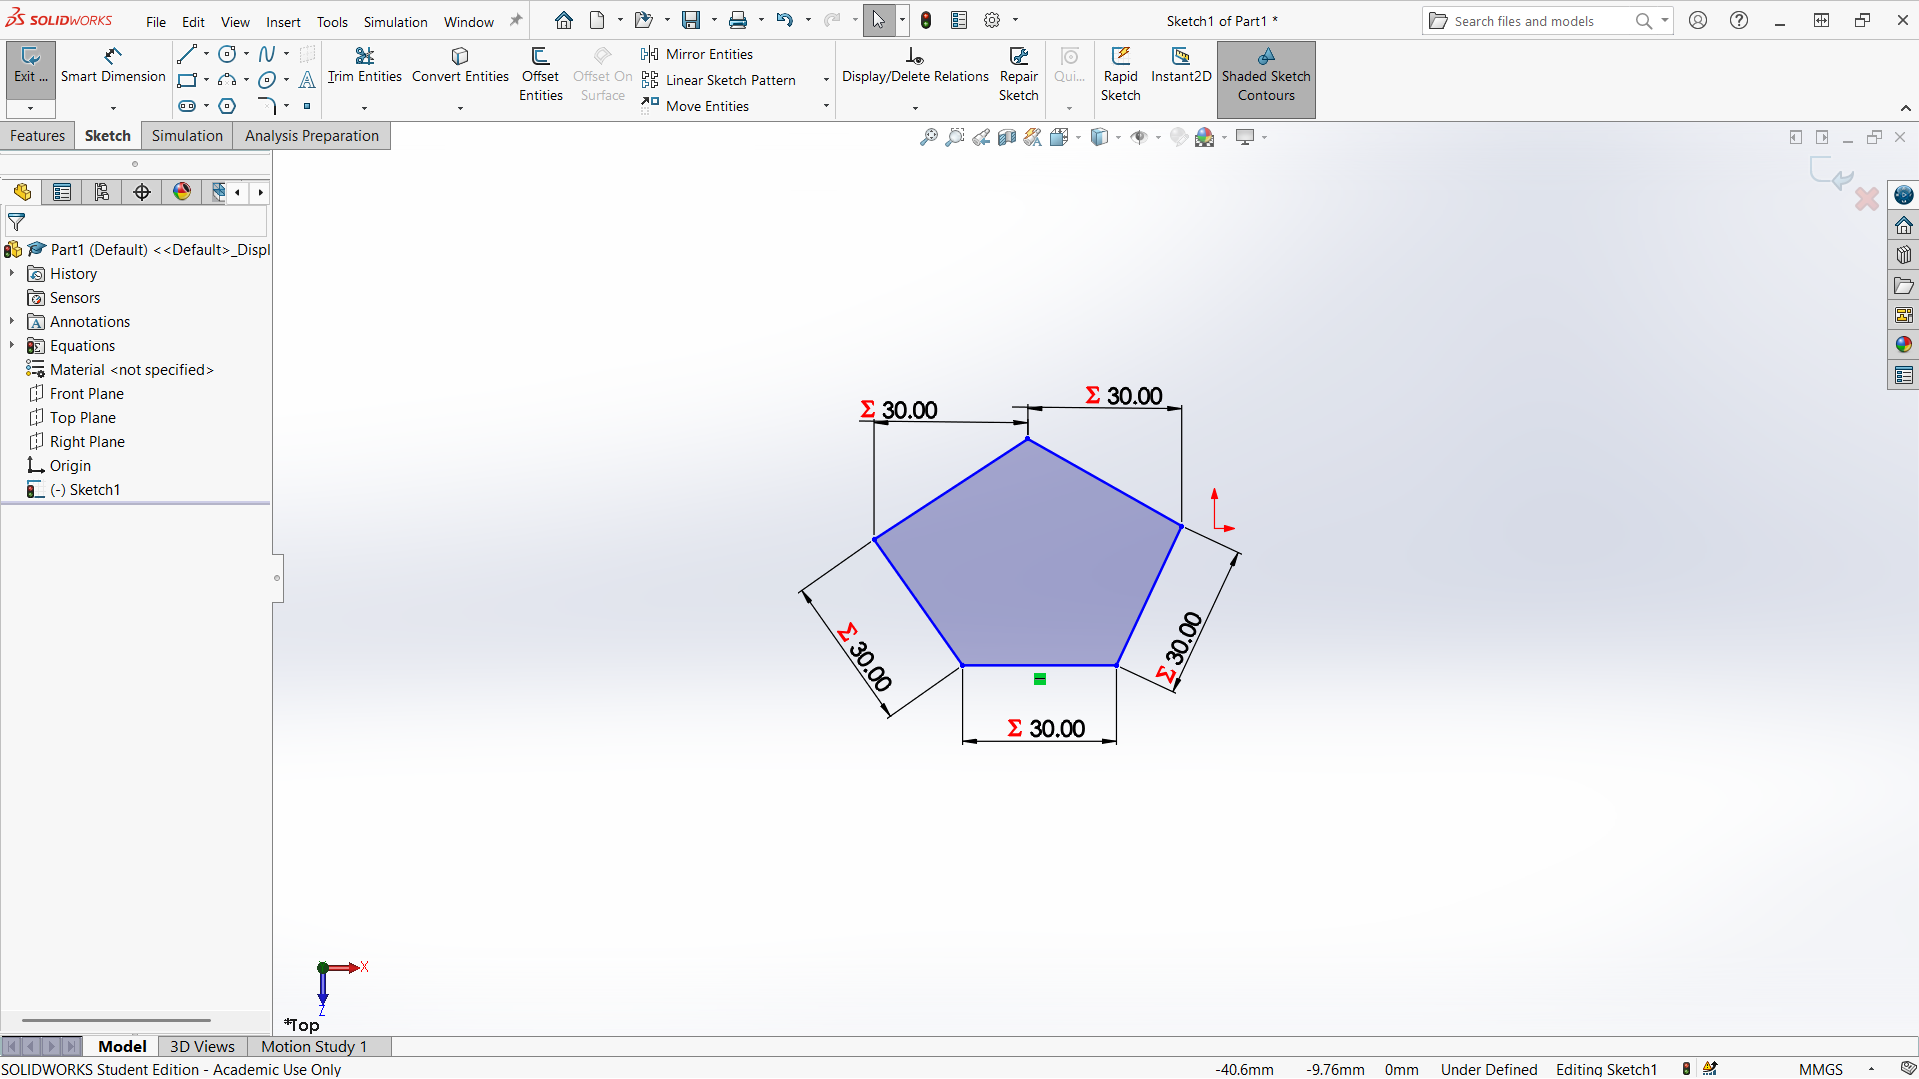Open Linear Sketch Pattern dropdown arrow

826,80
